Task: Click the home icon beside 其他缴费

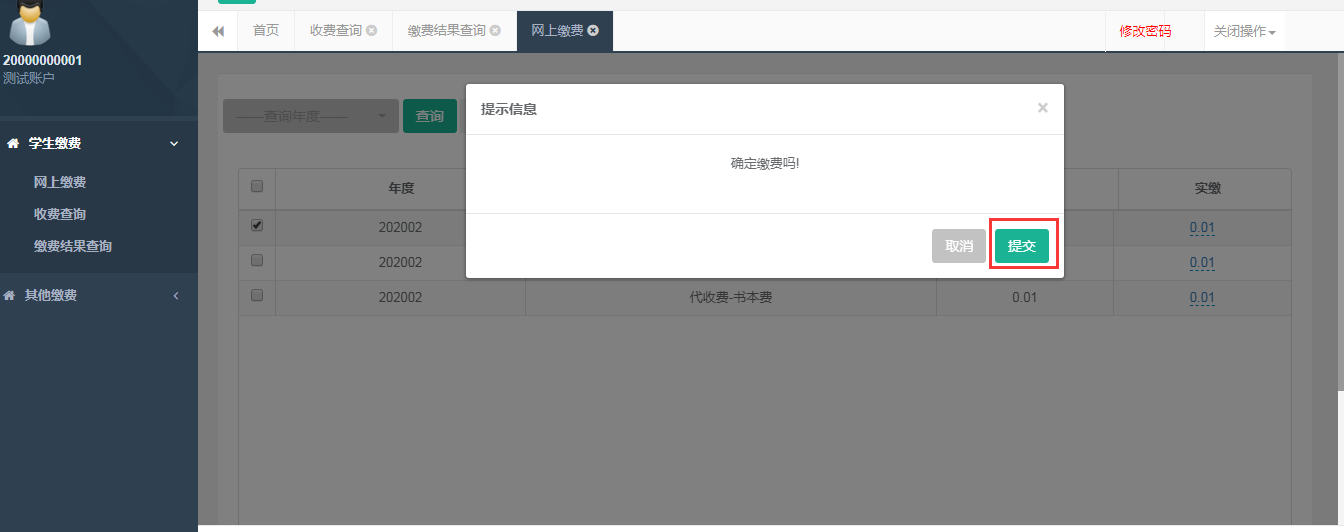Action: tap(10, 296)
